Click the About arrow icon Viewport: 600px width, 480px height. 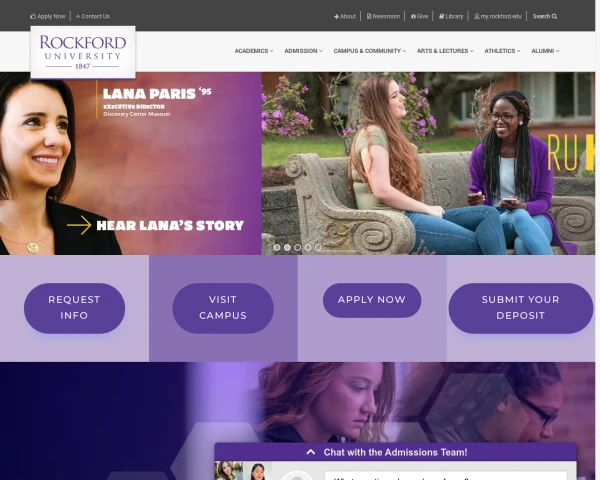pyautogui.click(x=336, y=16)
